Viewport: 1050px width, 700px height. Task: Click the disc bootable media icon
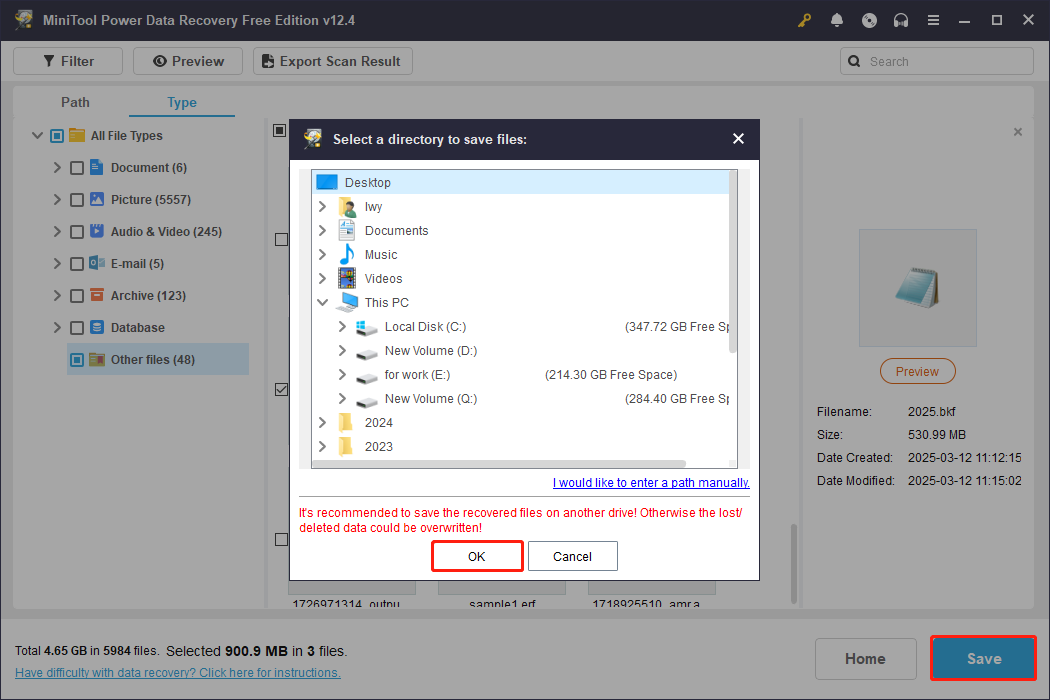[869, 20]
